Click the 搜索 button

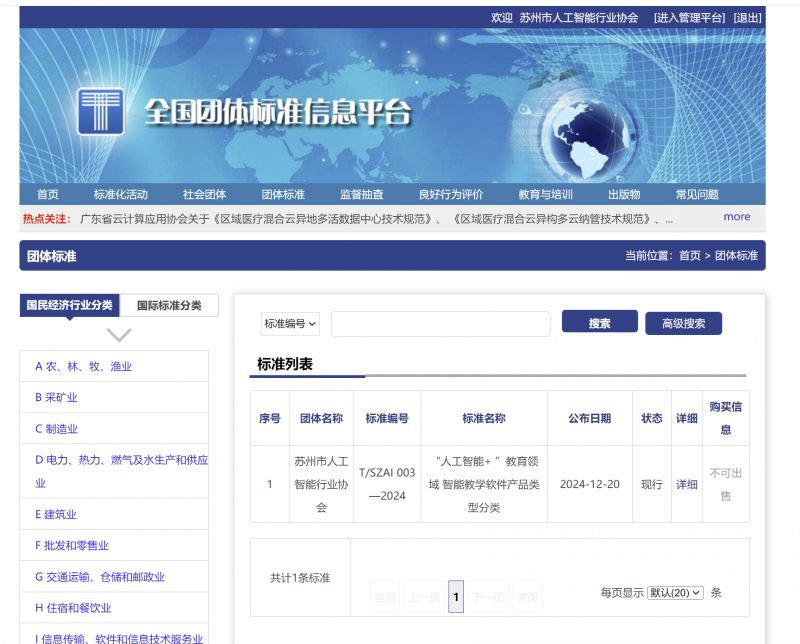599,323
